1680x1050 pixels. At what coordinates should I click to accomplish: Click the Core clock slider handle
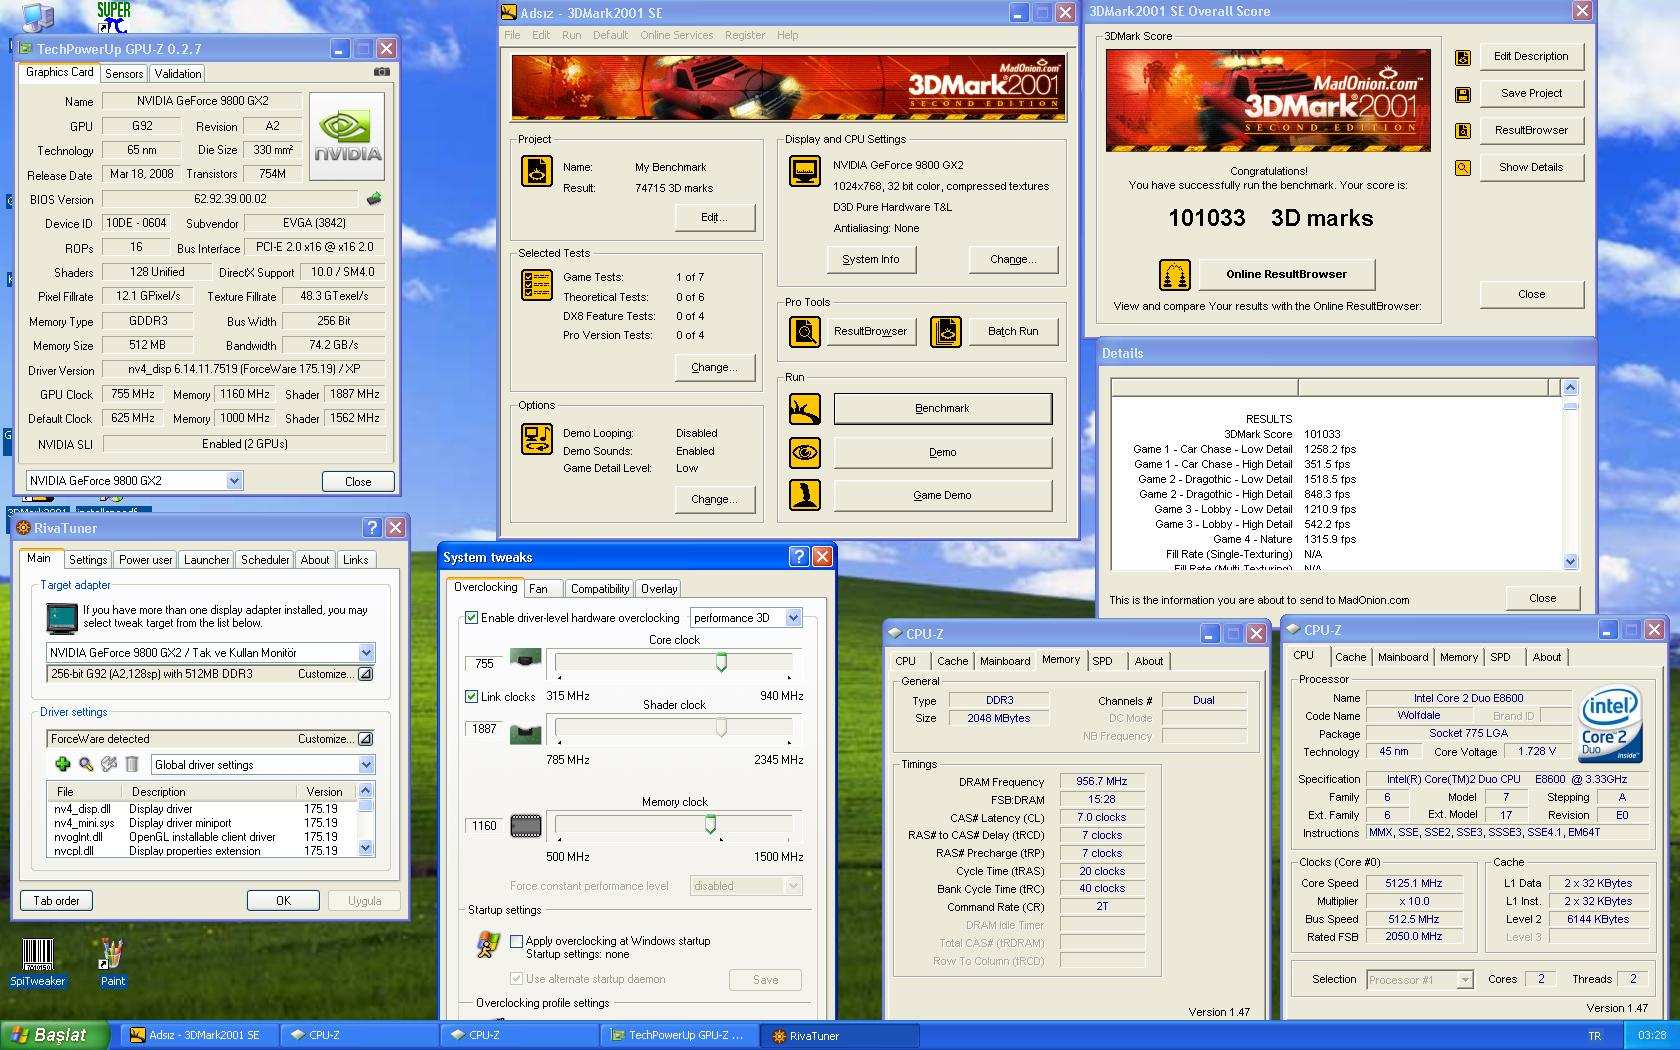point(721,662)
